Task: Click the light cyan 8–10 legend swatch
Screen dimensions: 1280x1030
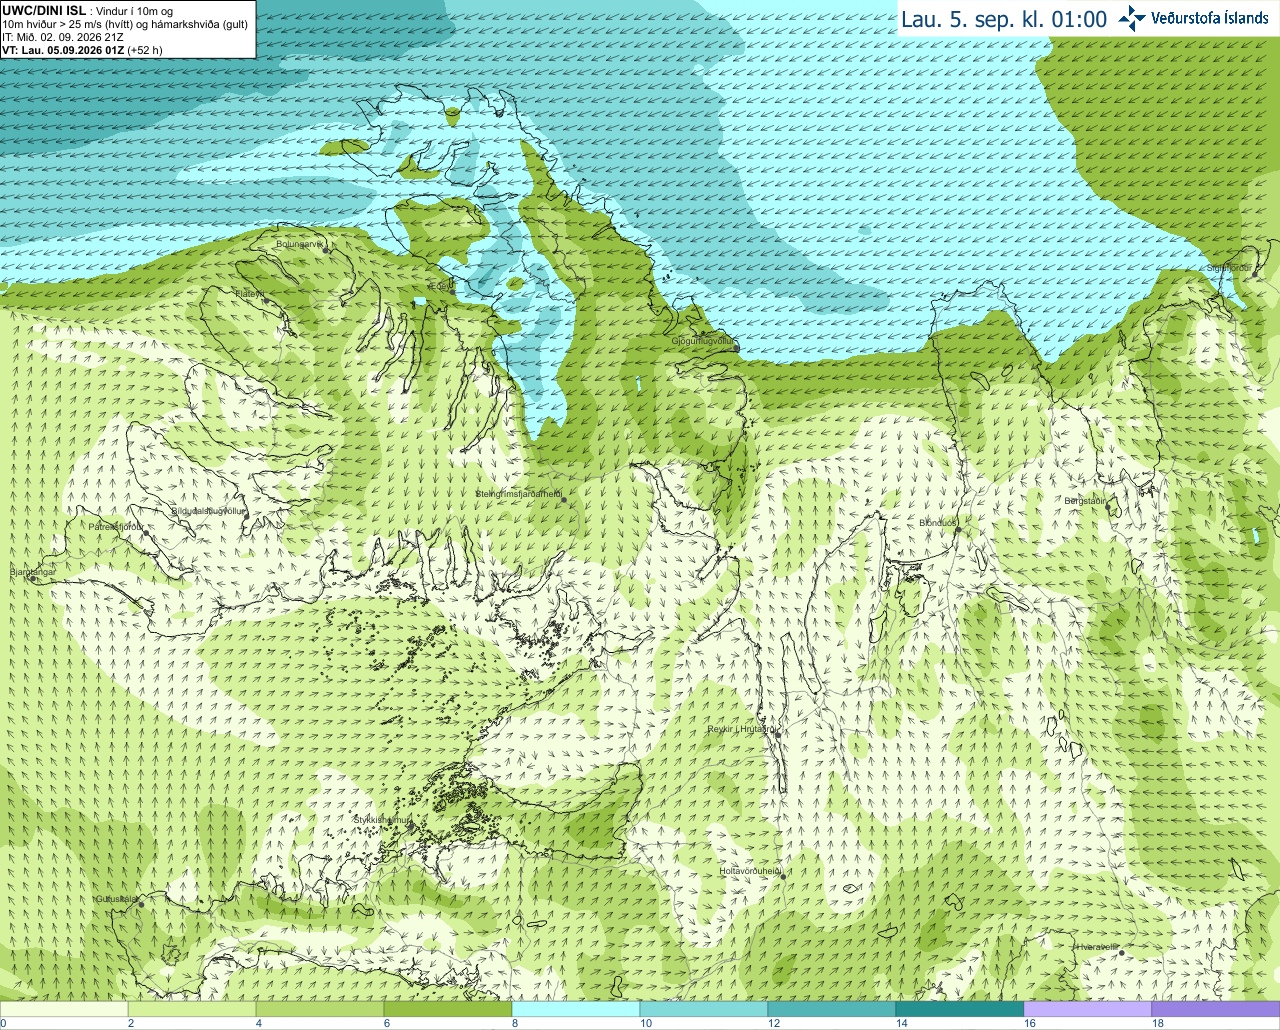Action: pyautogui.click(x=575, y=1009)
